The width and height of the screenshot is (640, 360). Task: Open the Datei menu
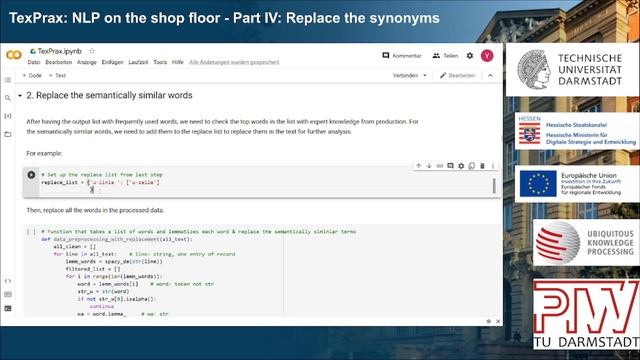34,62
